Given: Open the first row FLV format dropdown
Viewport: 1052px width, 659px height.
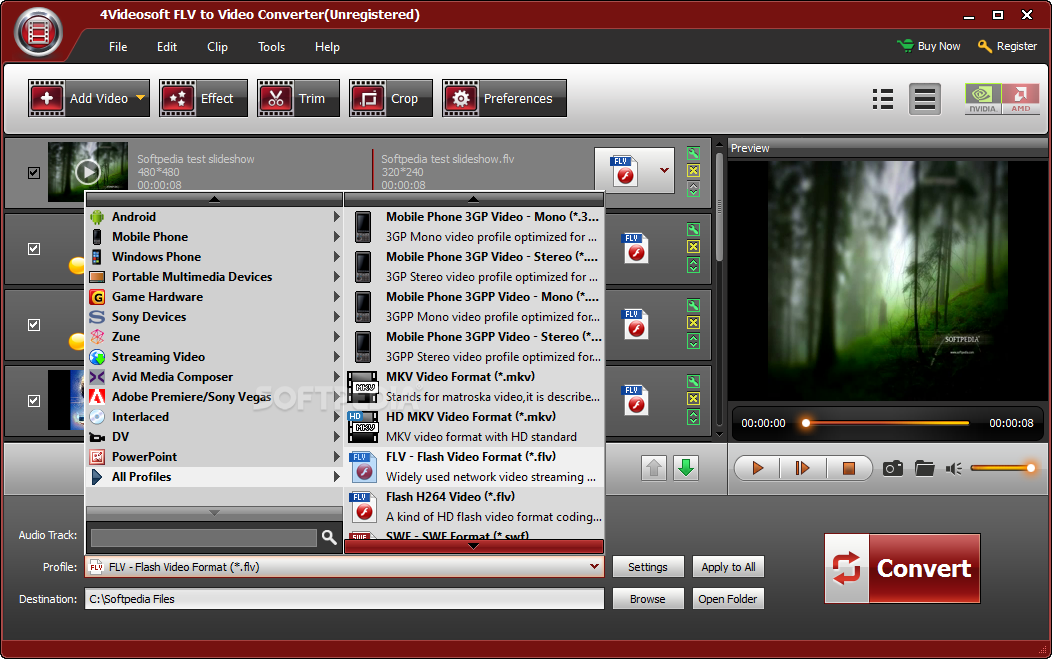Looking at the screenshot, I should [x=664, y=170].
